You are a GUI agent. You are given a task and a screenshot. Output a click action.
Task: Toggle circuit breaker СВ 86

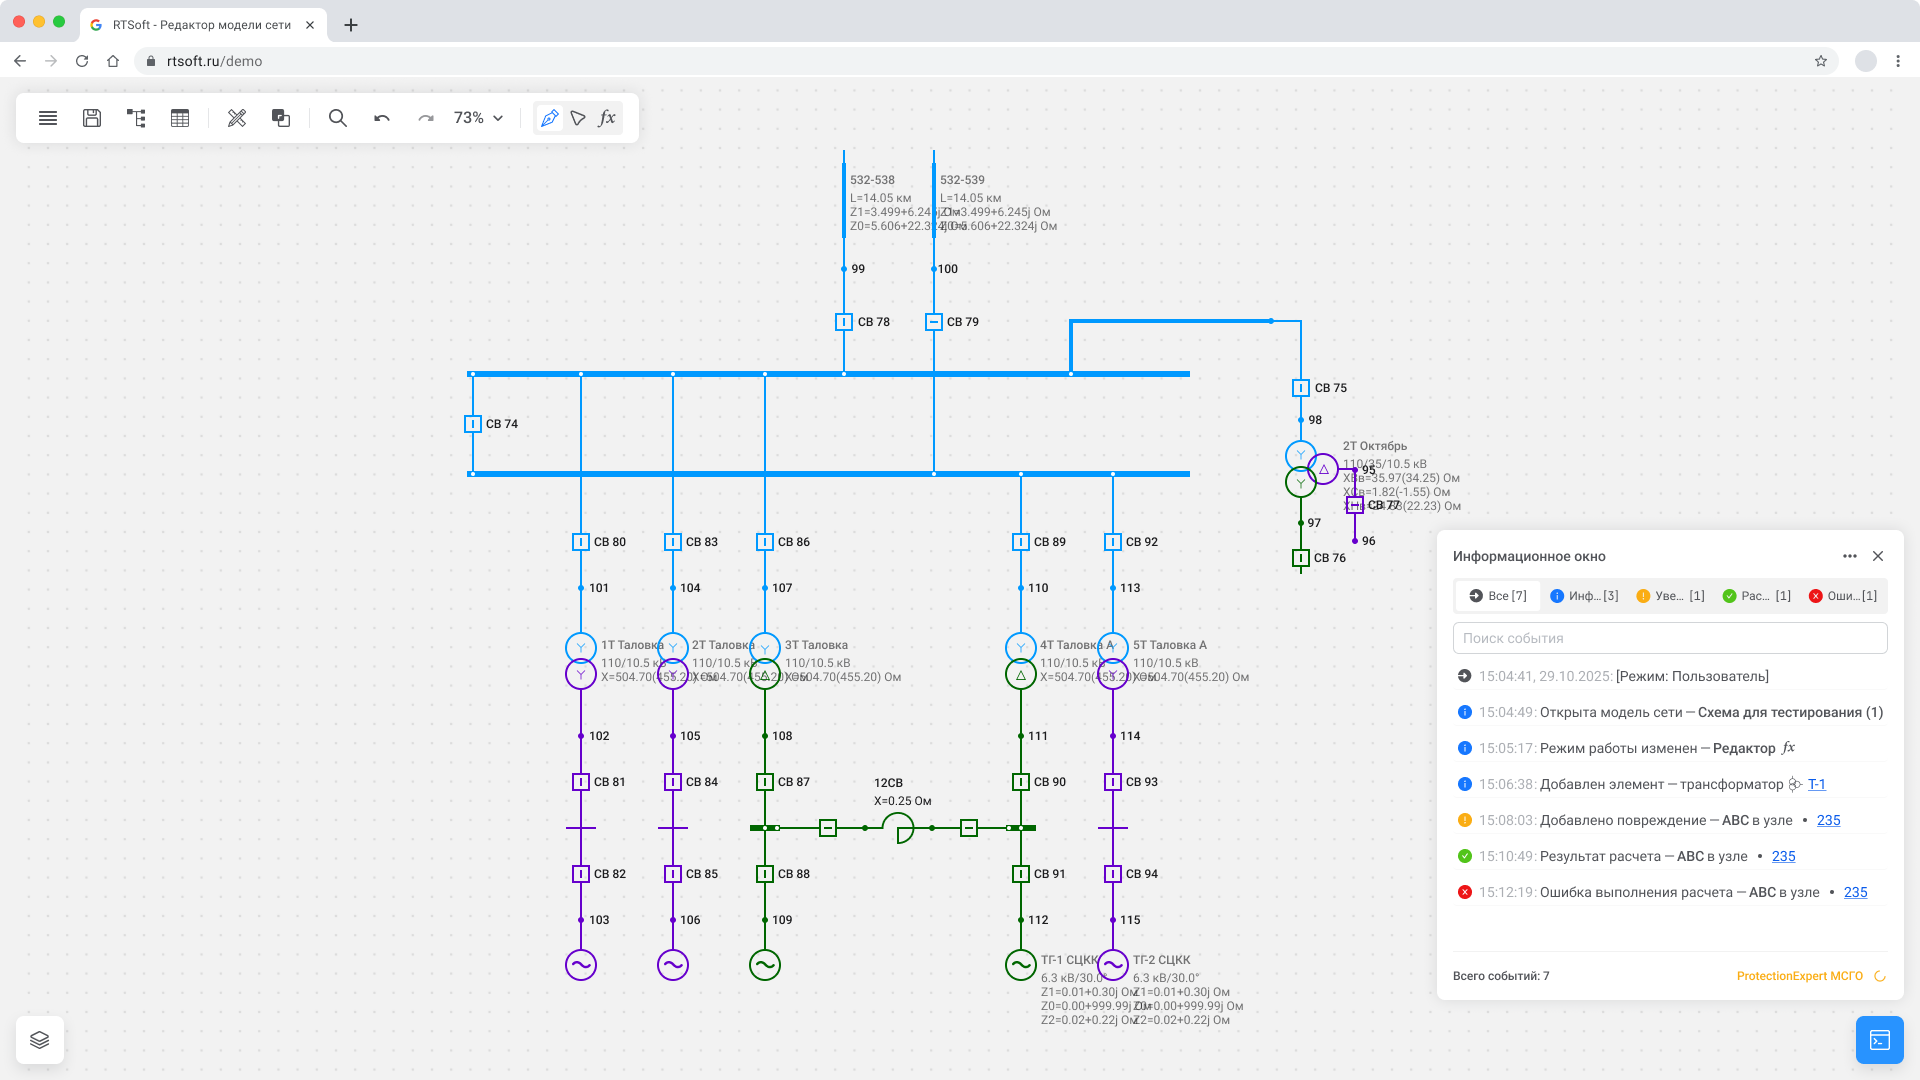765,542
